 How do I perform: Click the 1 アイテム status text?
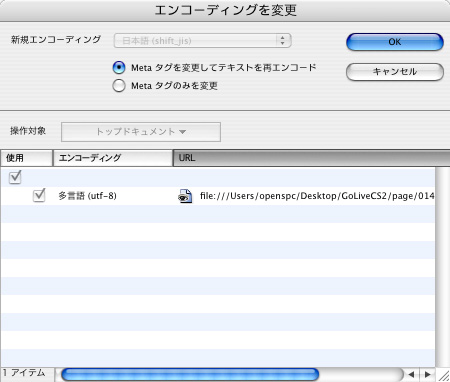point(24,373)
